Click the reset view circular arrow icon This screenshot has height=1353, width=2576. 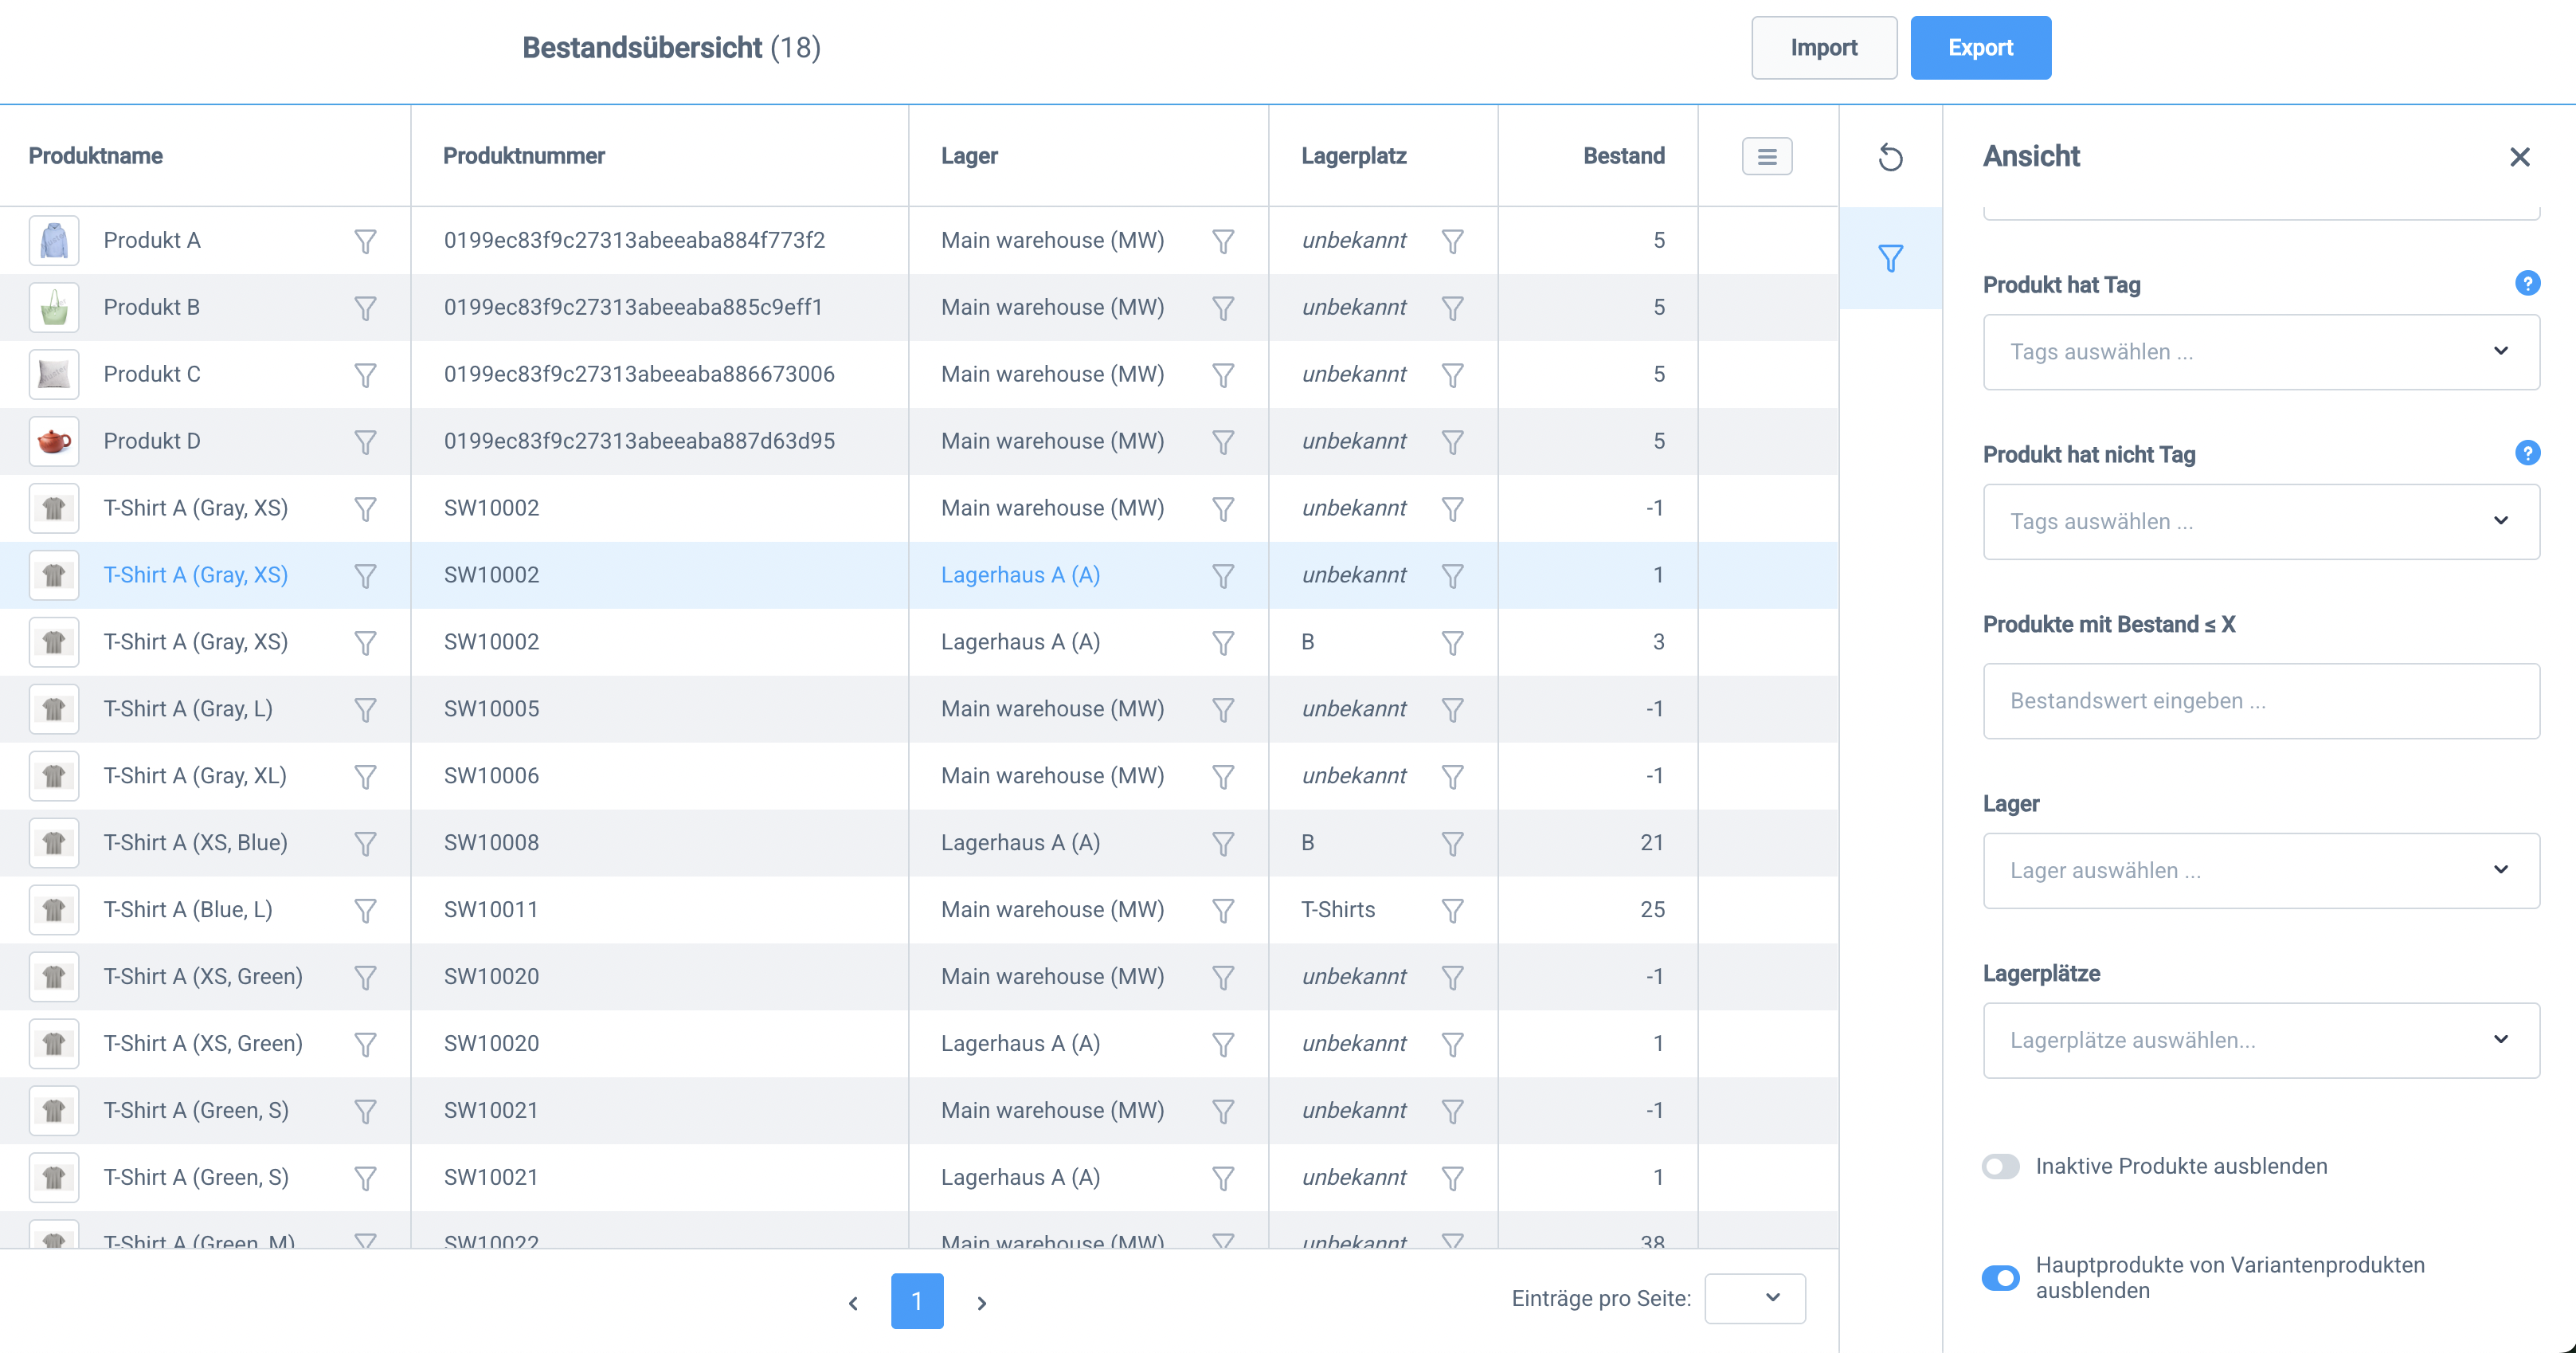1890,157
